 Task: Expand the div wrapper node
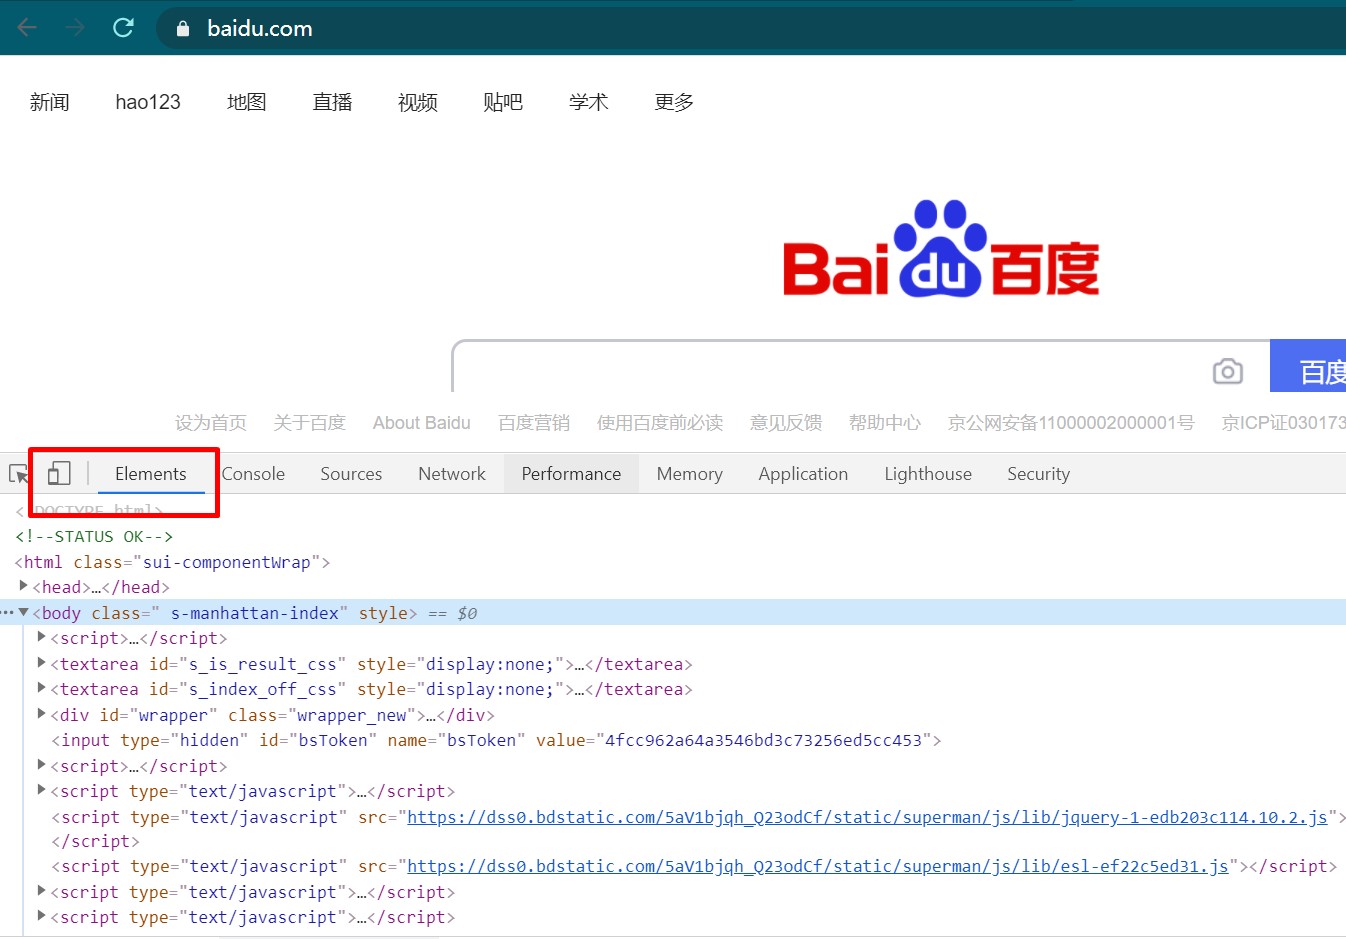pos(41,714)
